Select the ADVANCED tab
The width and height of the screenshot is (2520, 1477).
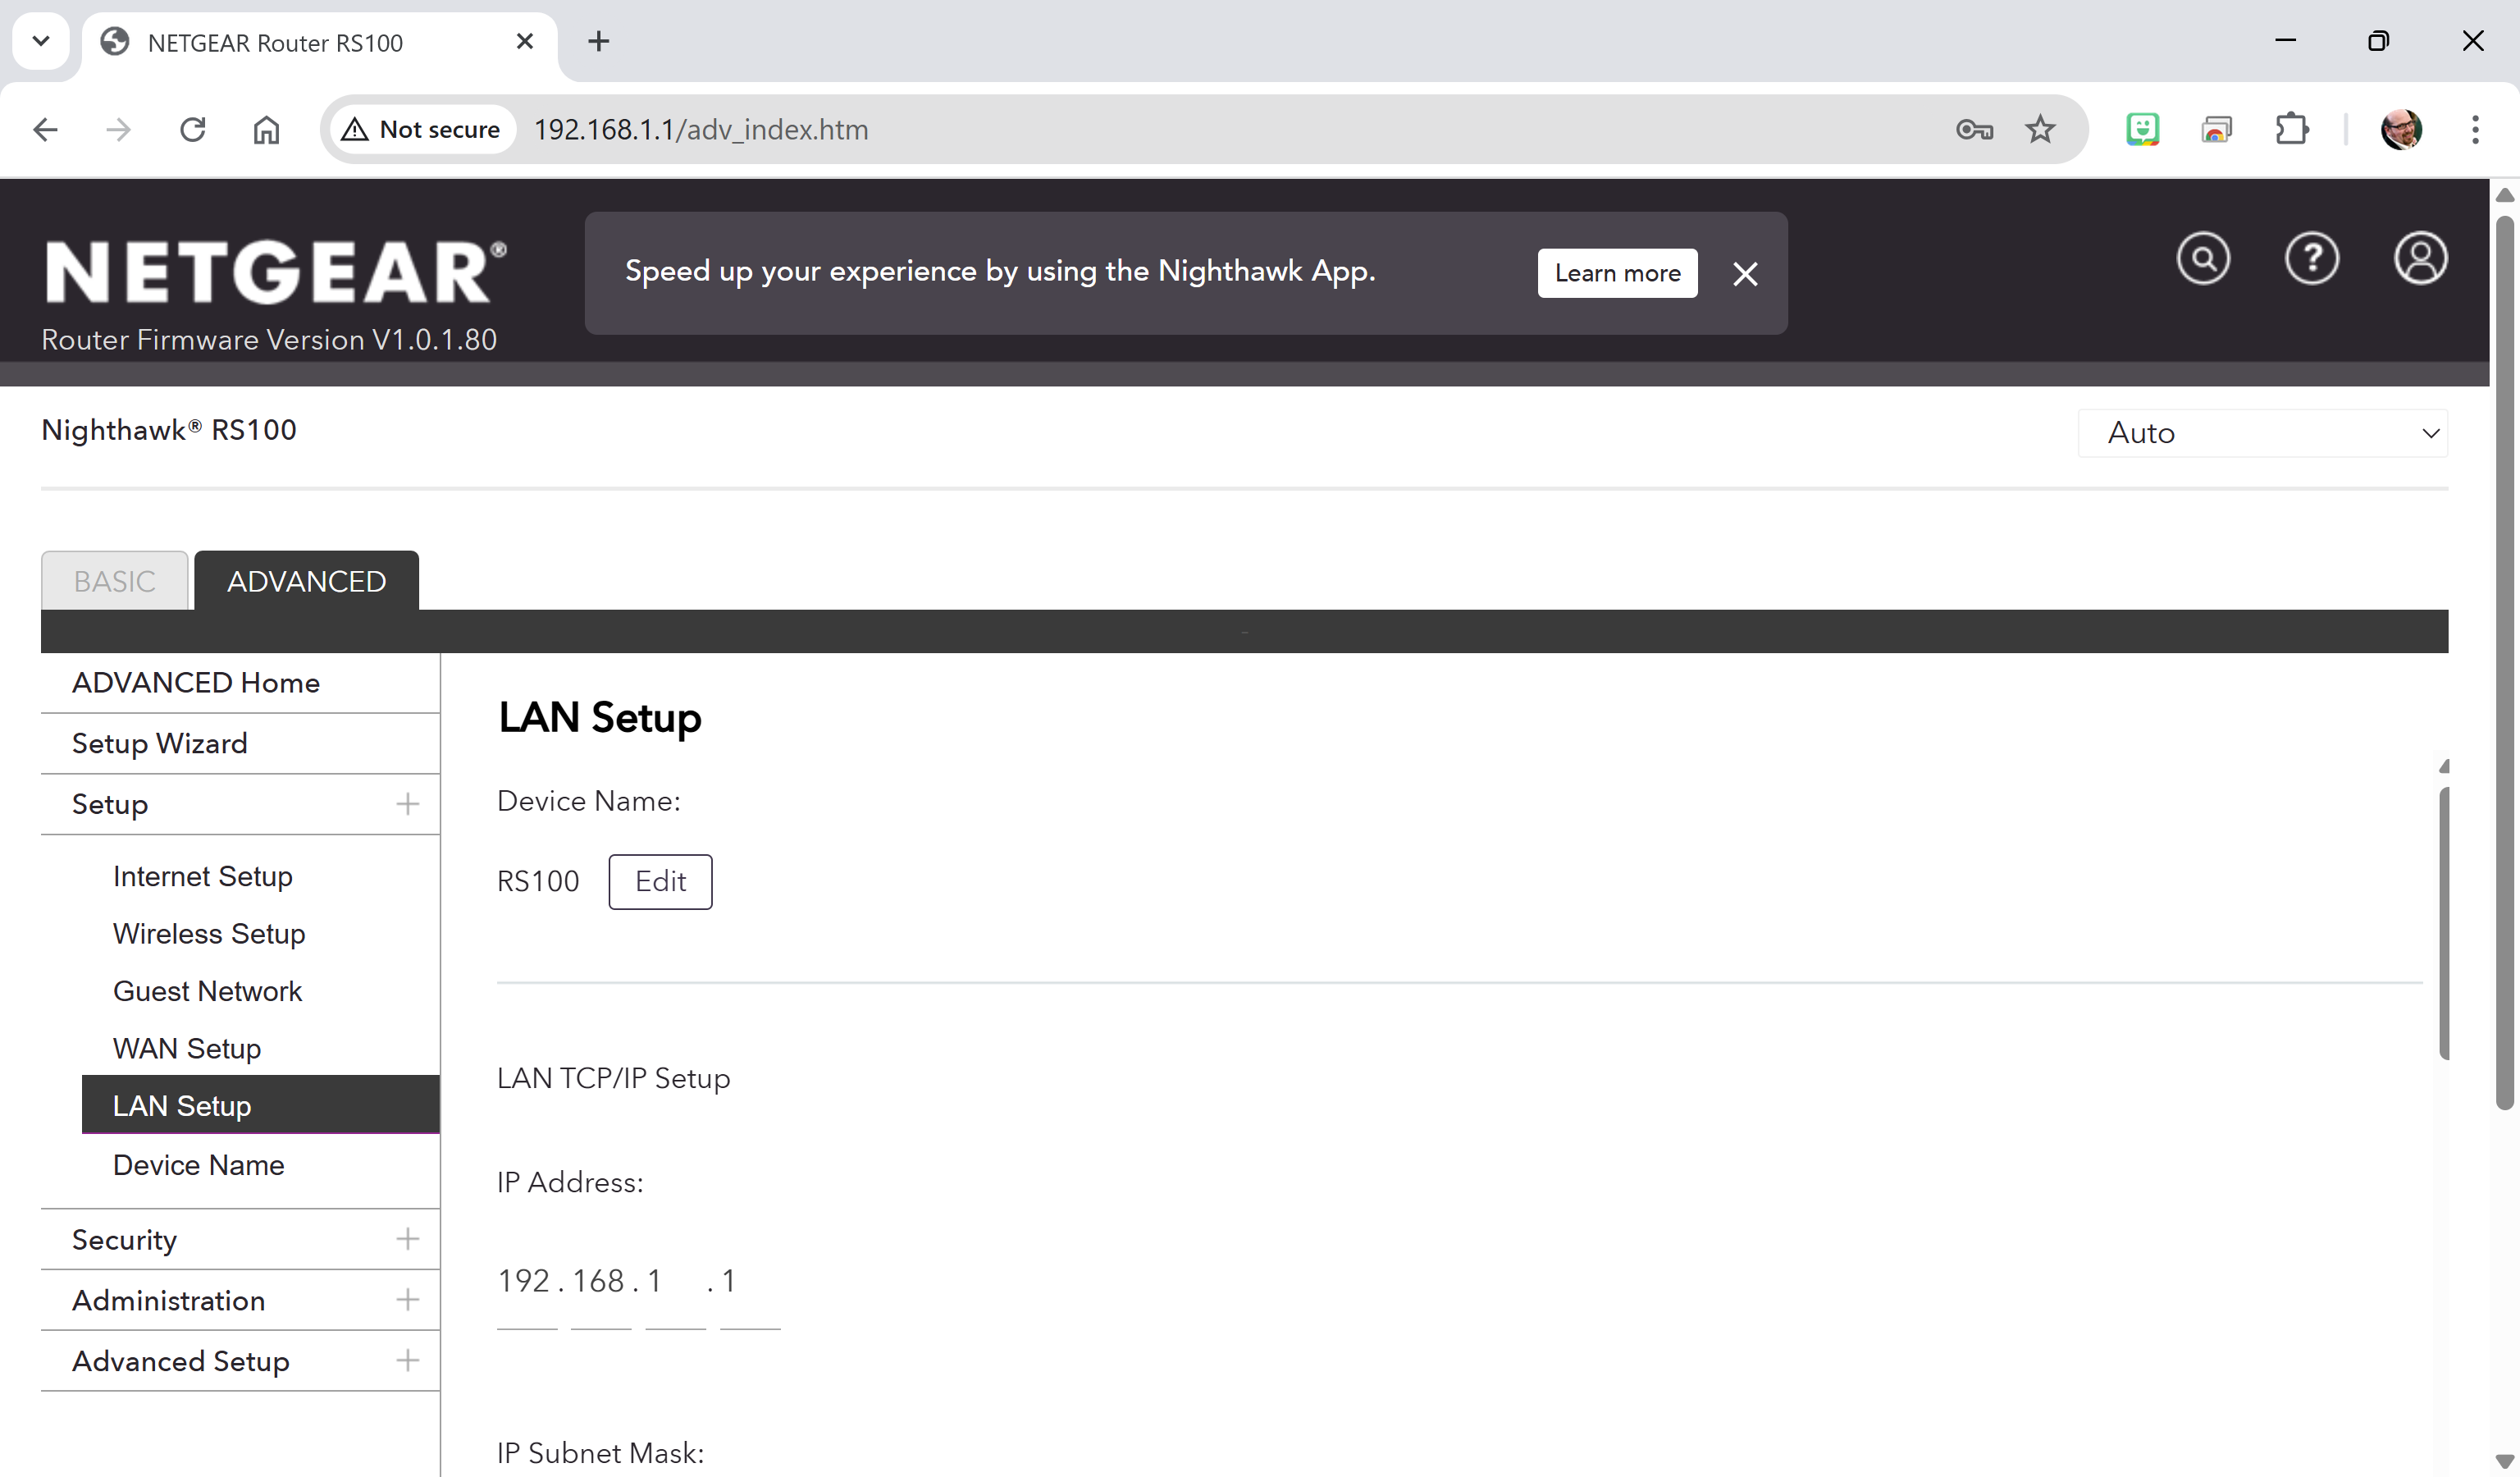tap(306, 581)
